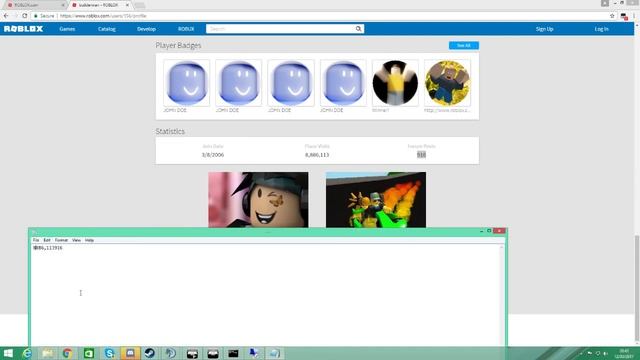
Task: Close the builderman - ROBLOX tab
Action: [127, 5]
